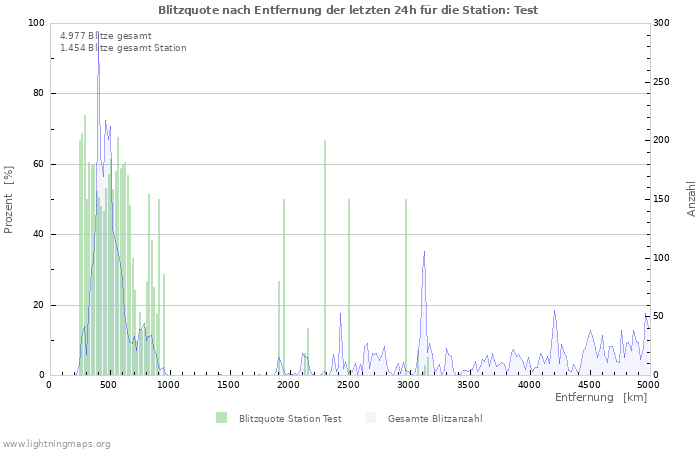Click the blue line peak near 4200 km
The height and width of the screenshot is (450, 700).
pos(554,312)
